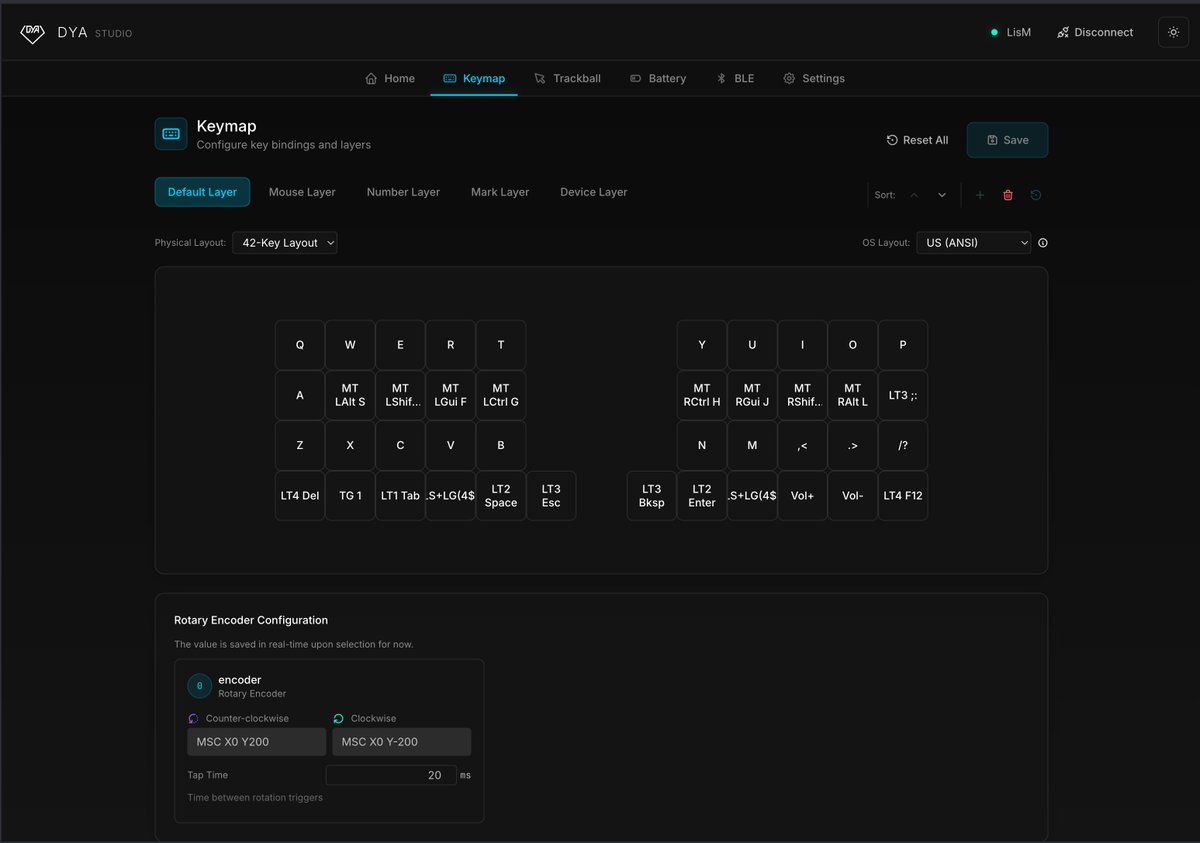Select the LT4 F12 key
Viewport: 1200px width, 843px height.
(x=903, y=496)
